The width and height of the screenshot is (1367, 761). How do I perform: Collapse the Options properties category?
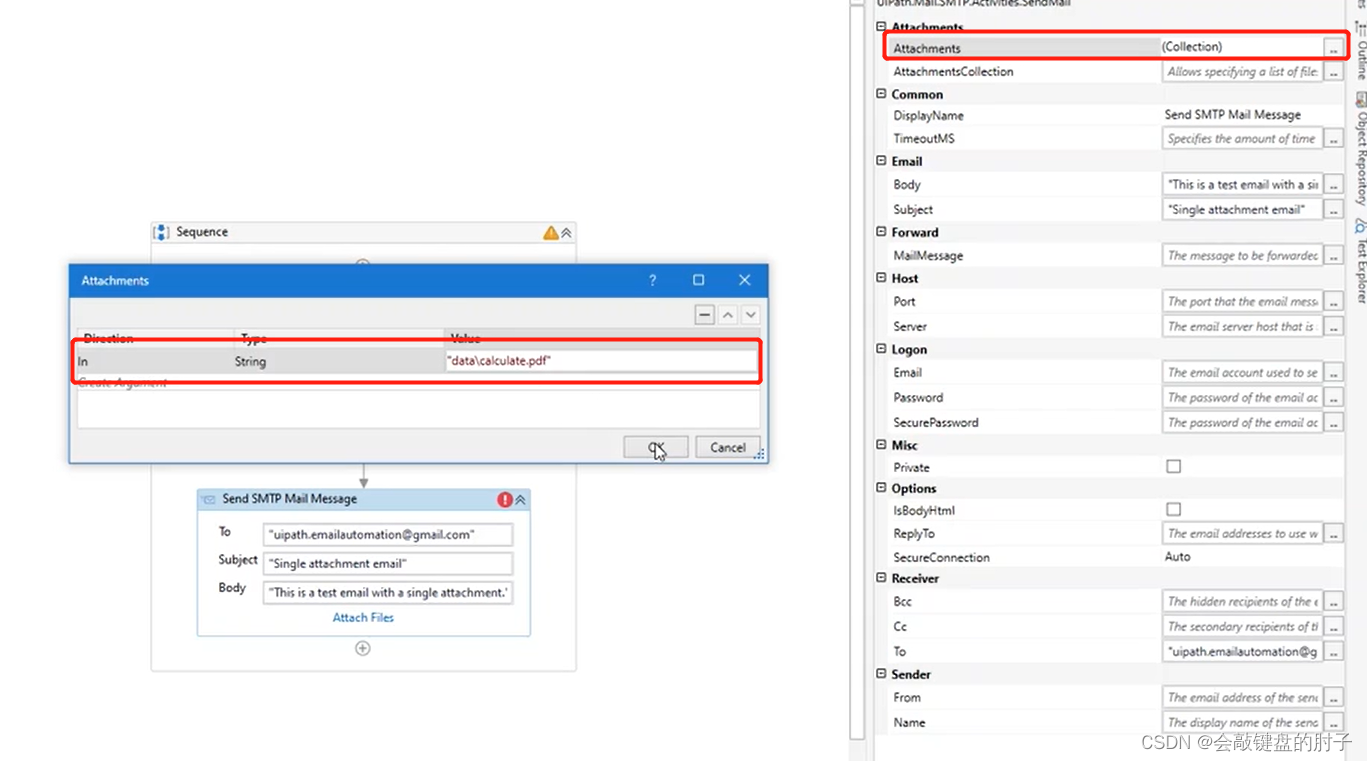(881, 488)
